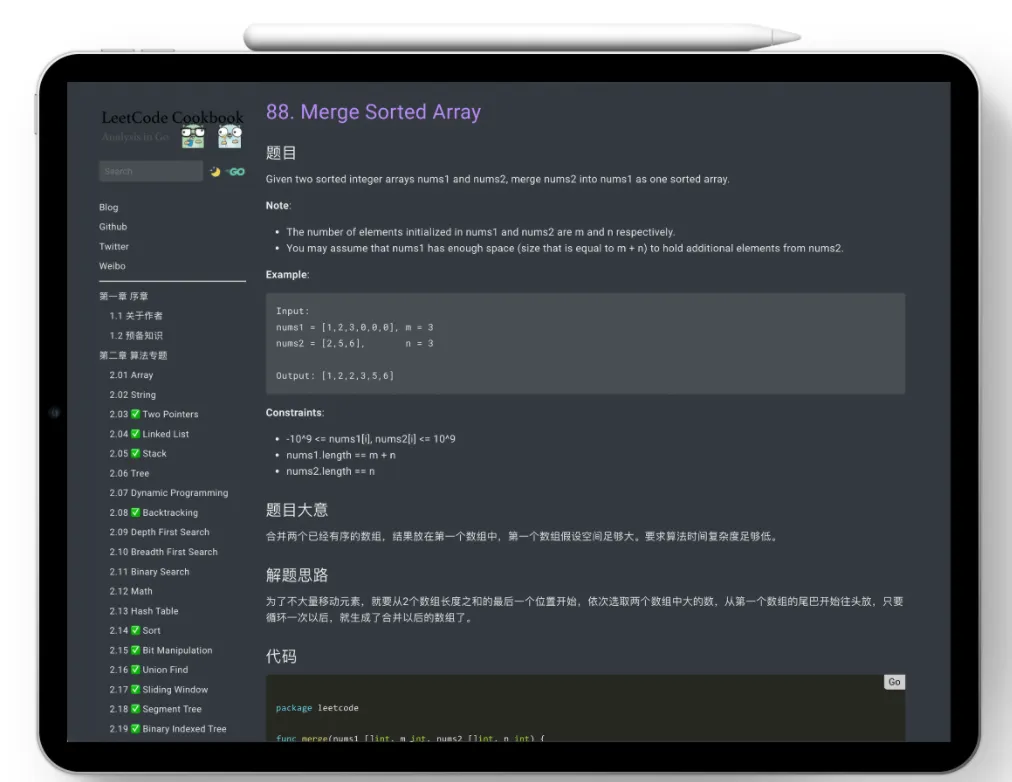This screenshot has width=1012, height=782.
Task: Click the 解题思路 heading
Action: (297, 575)
